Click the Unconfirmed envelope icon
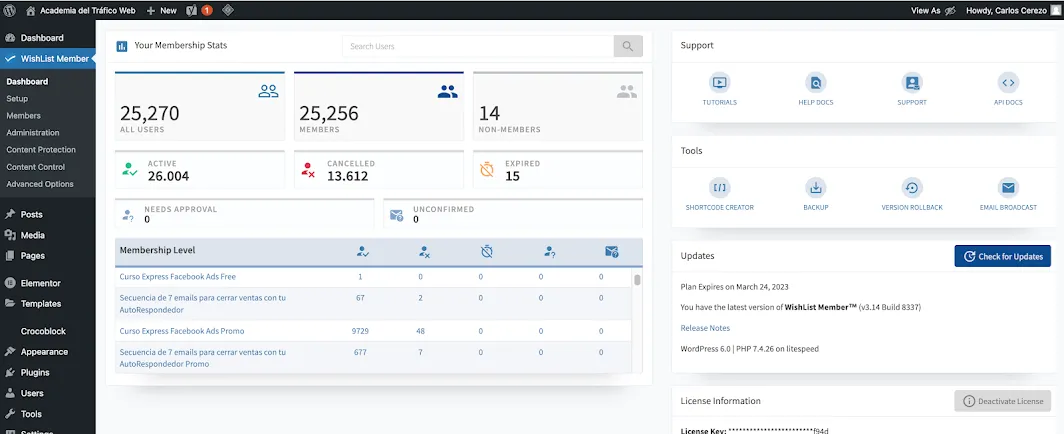The width and height of the screenshot is (1064, 434). tap(397, 216)
